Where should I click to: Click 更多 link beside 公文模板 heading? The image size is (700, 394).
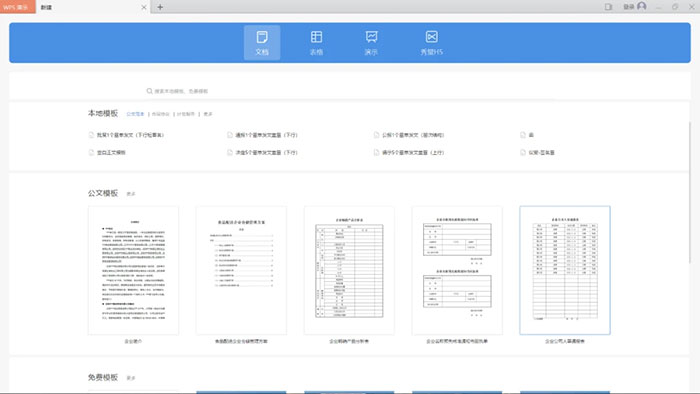pyautogui.click(x=131, y=194)
